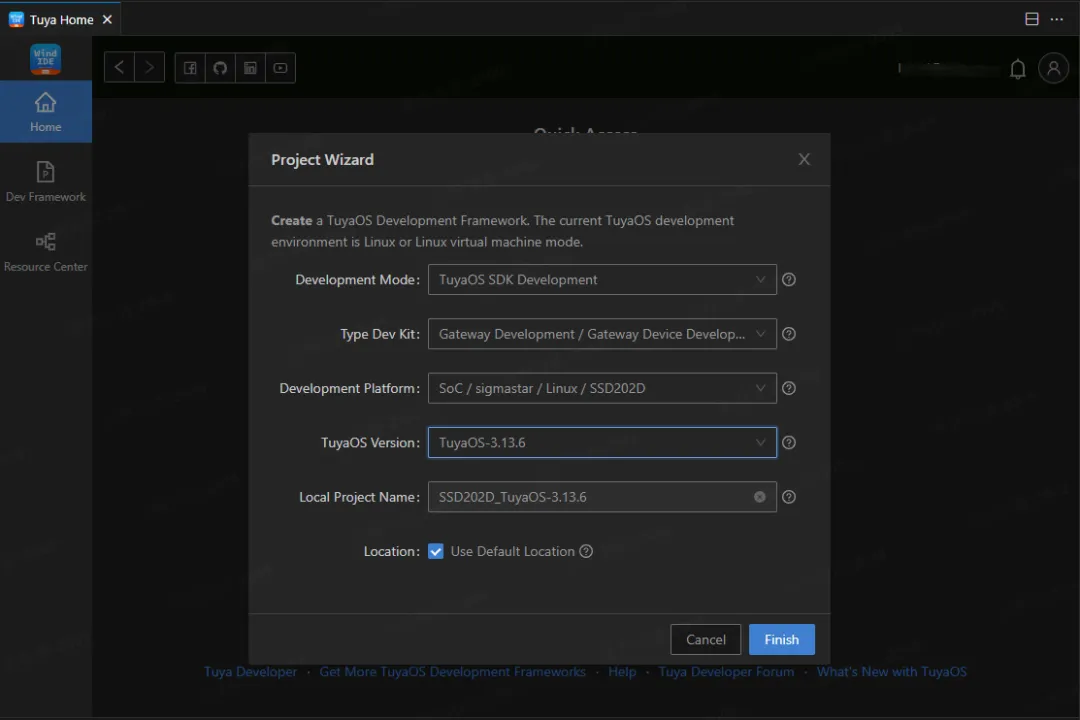The image size is (1080, 720).
Task: Show help for Local Project Name
Action: (x=789, y=497)
